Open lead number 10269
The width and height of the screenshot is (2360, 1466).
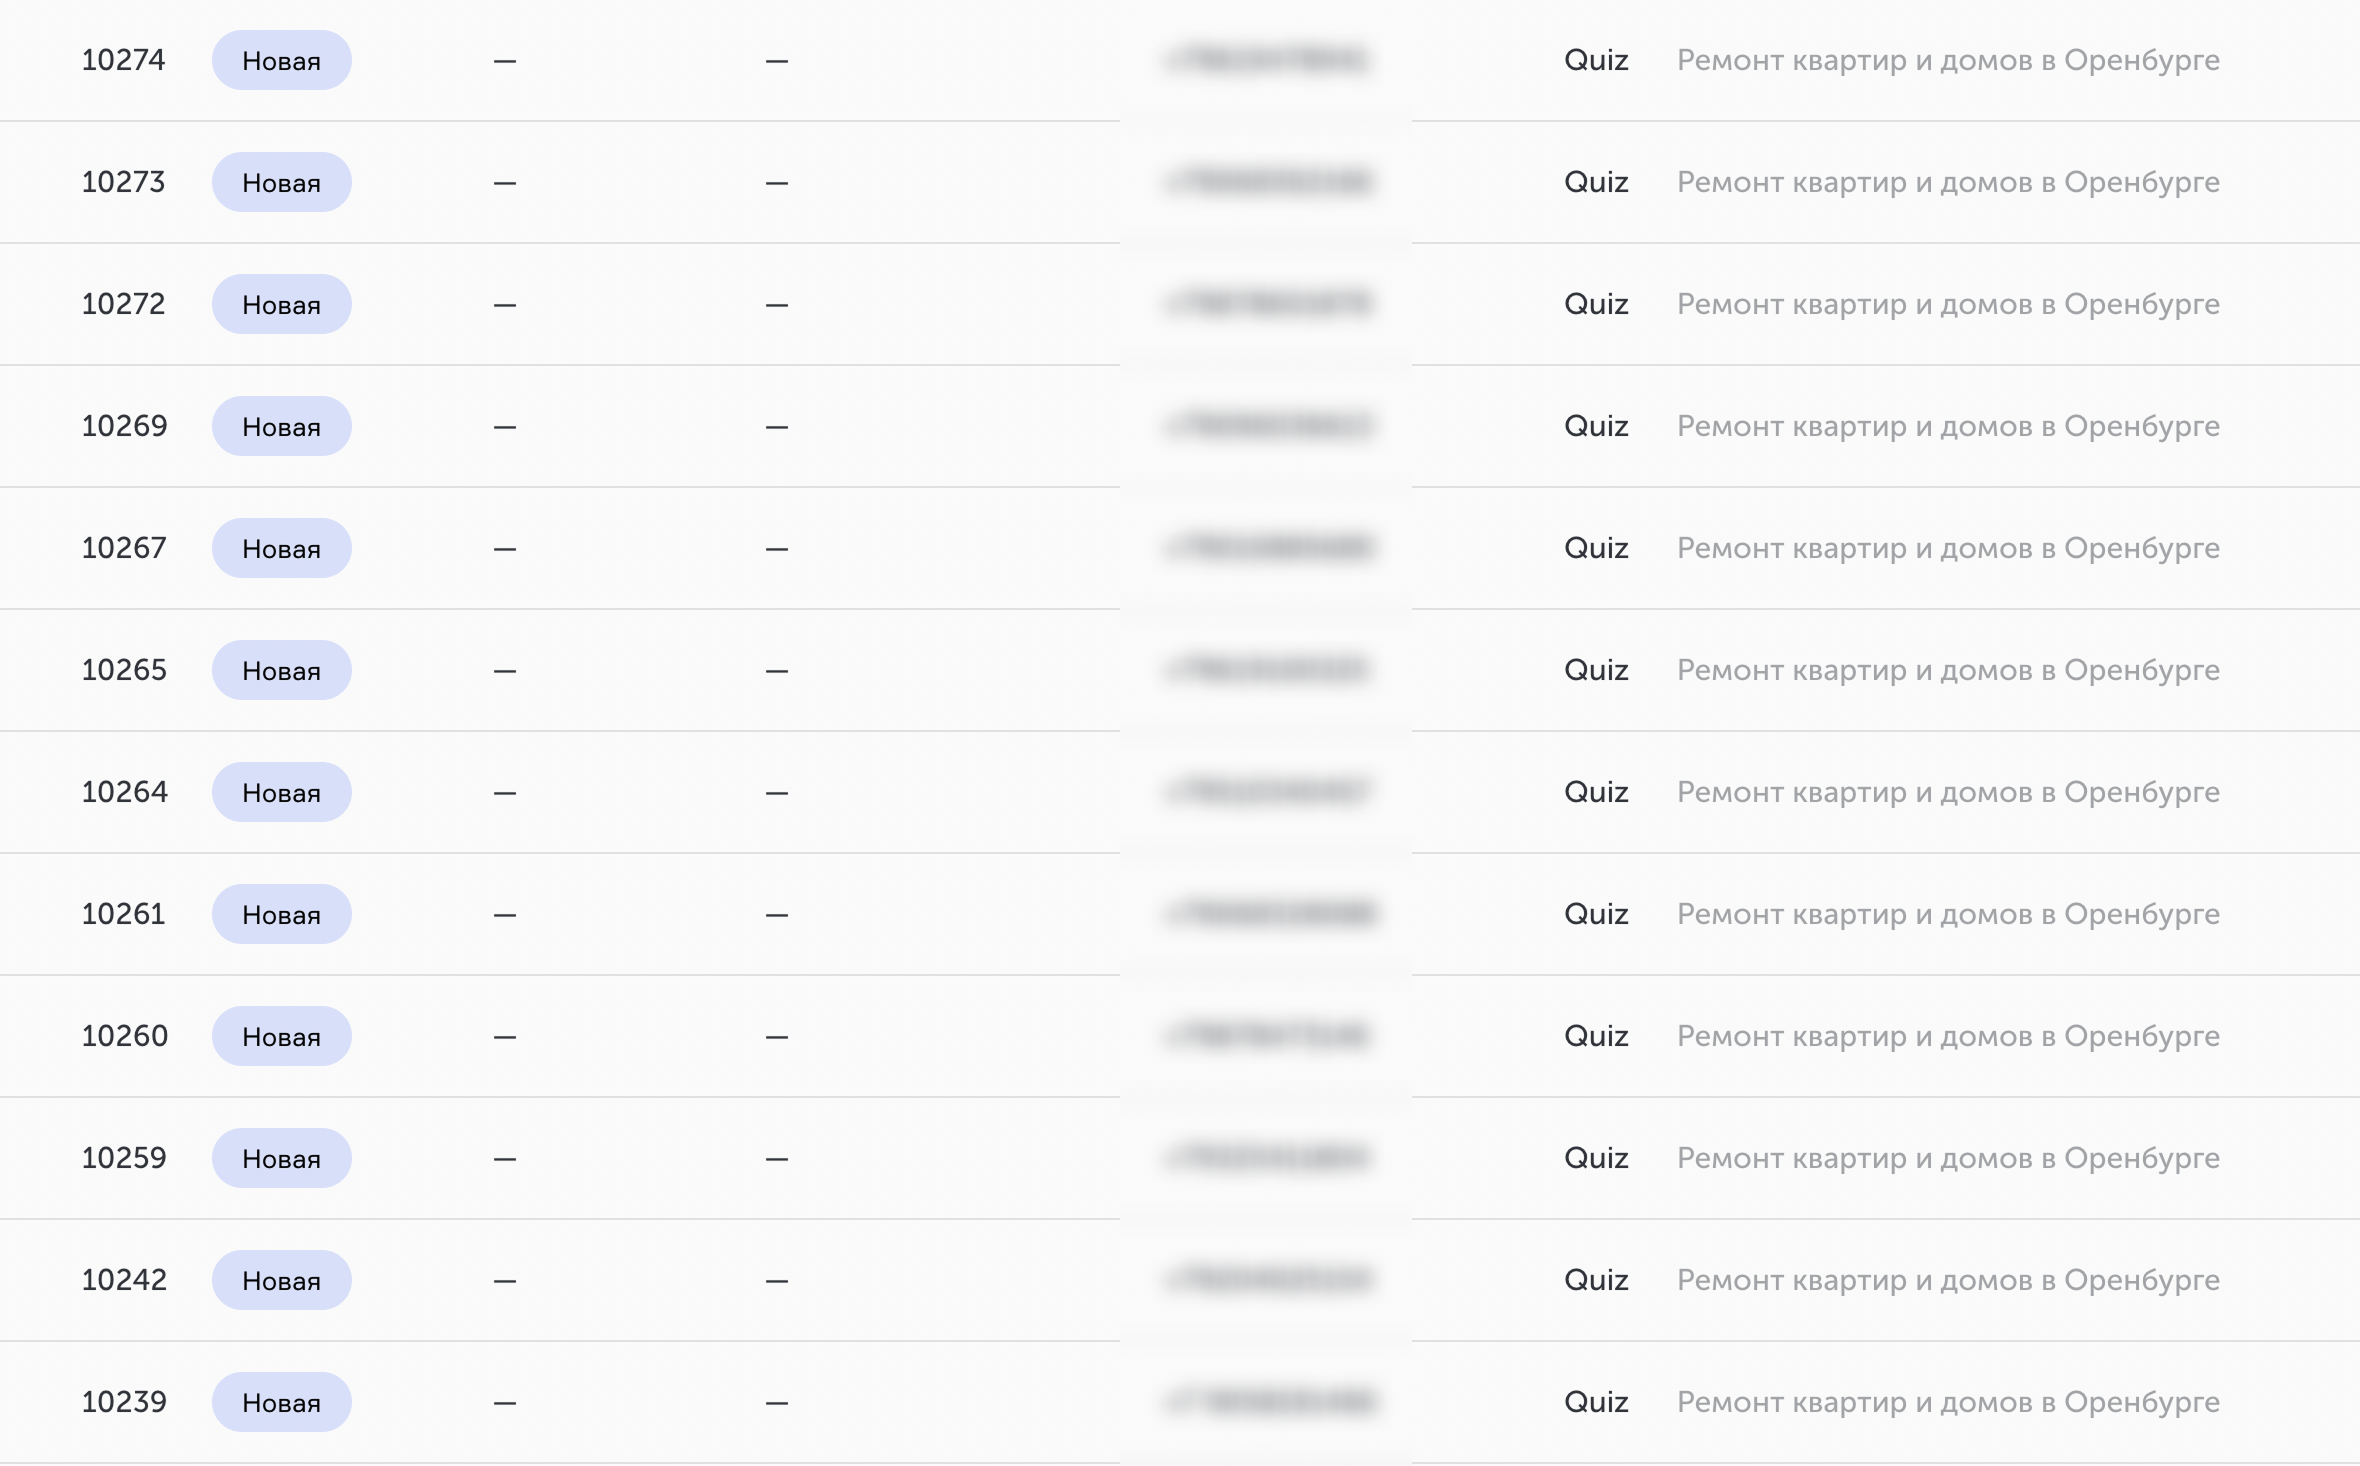click(124, 426)
